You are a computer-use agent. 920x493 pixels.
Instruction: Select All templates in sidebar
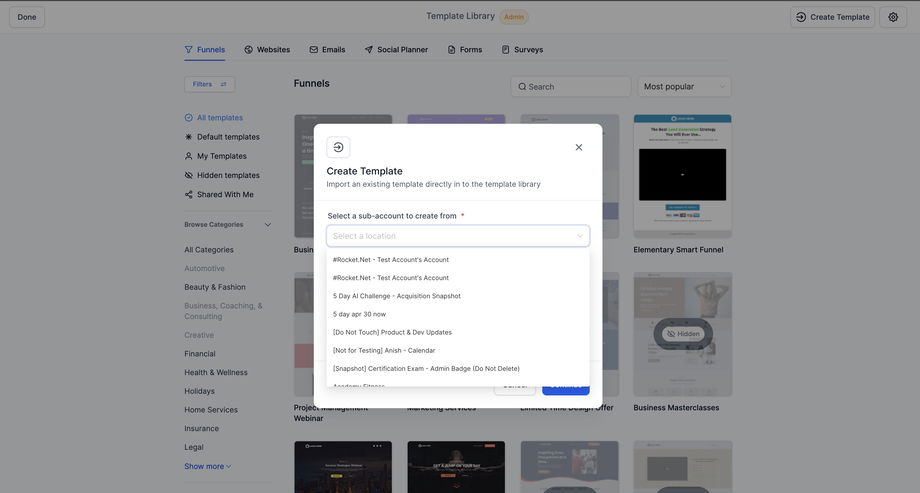coord(214,118)
